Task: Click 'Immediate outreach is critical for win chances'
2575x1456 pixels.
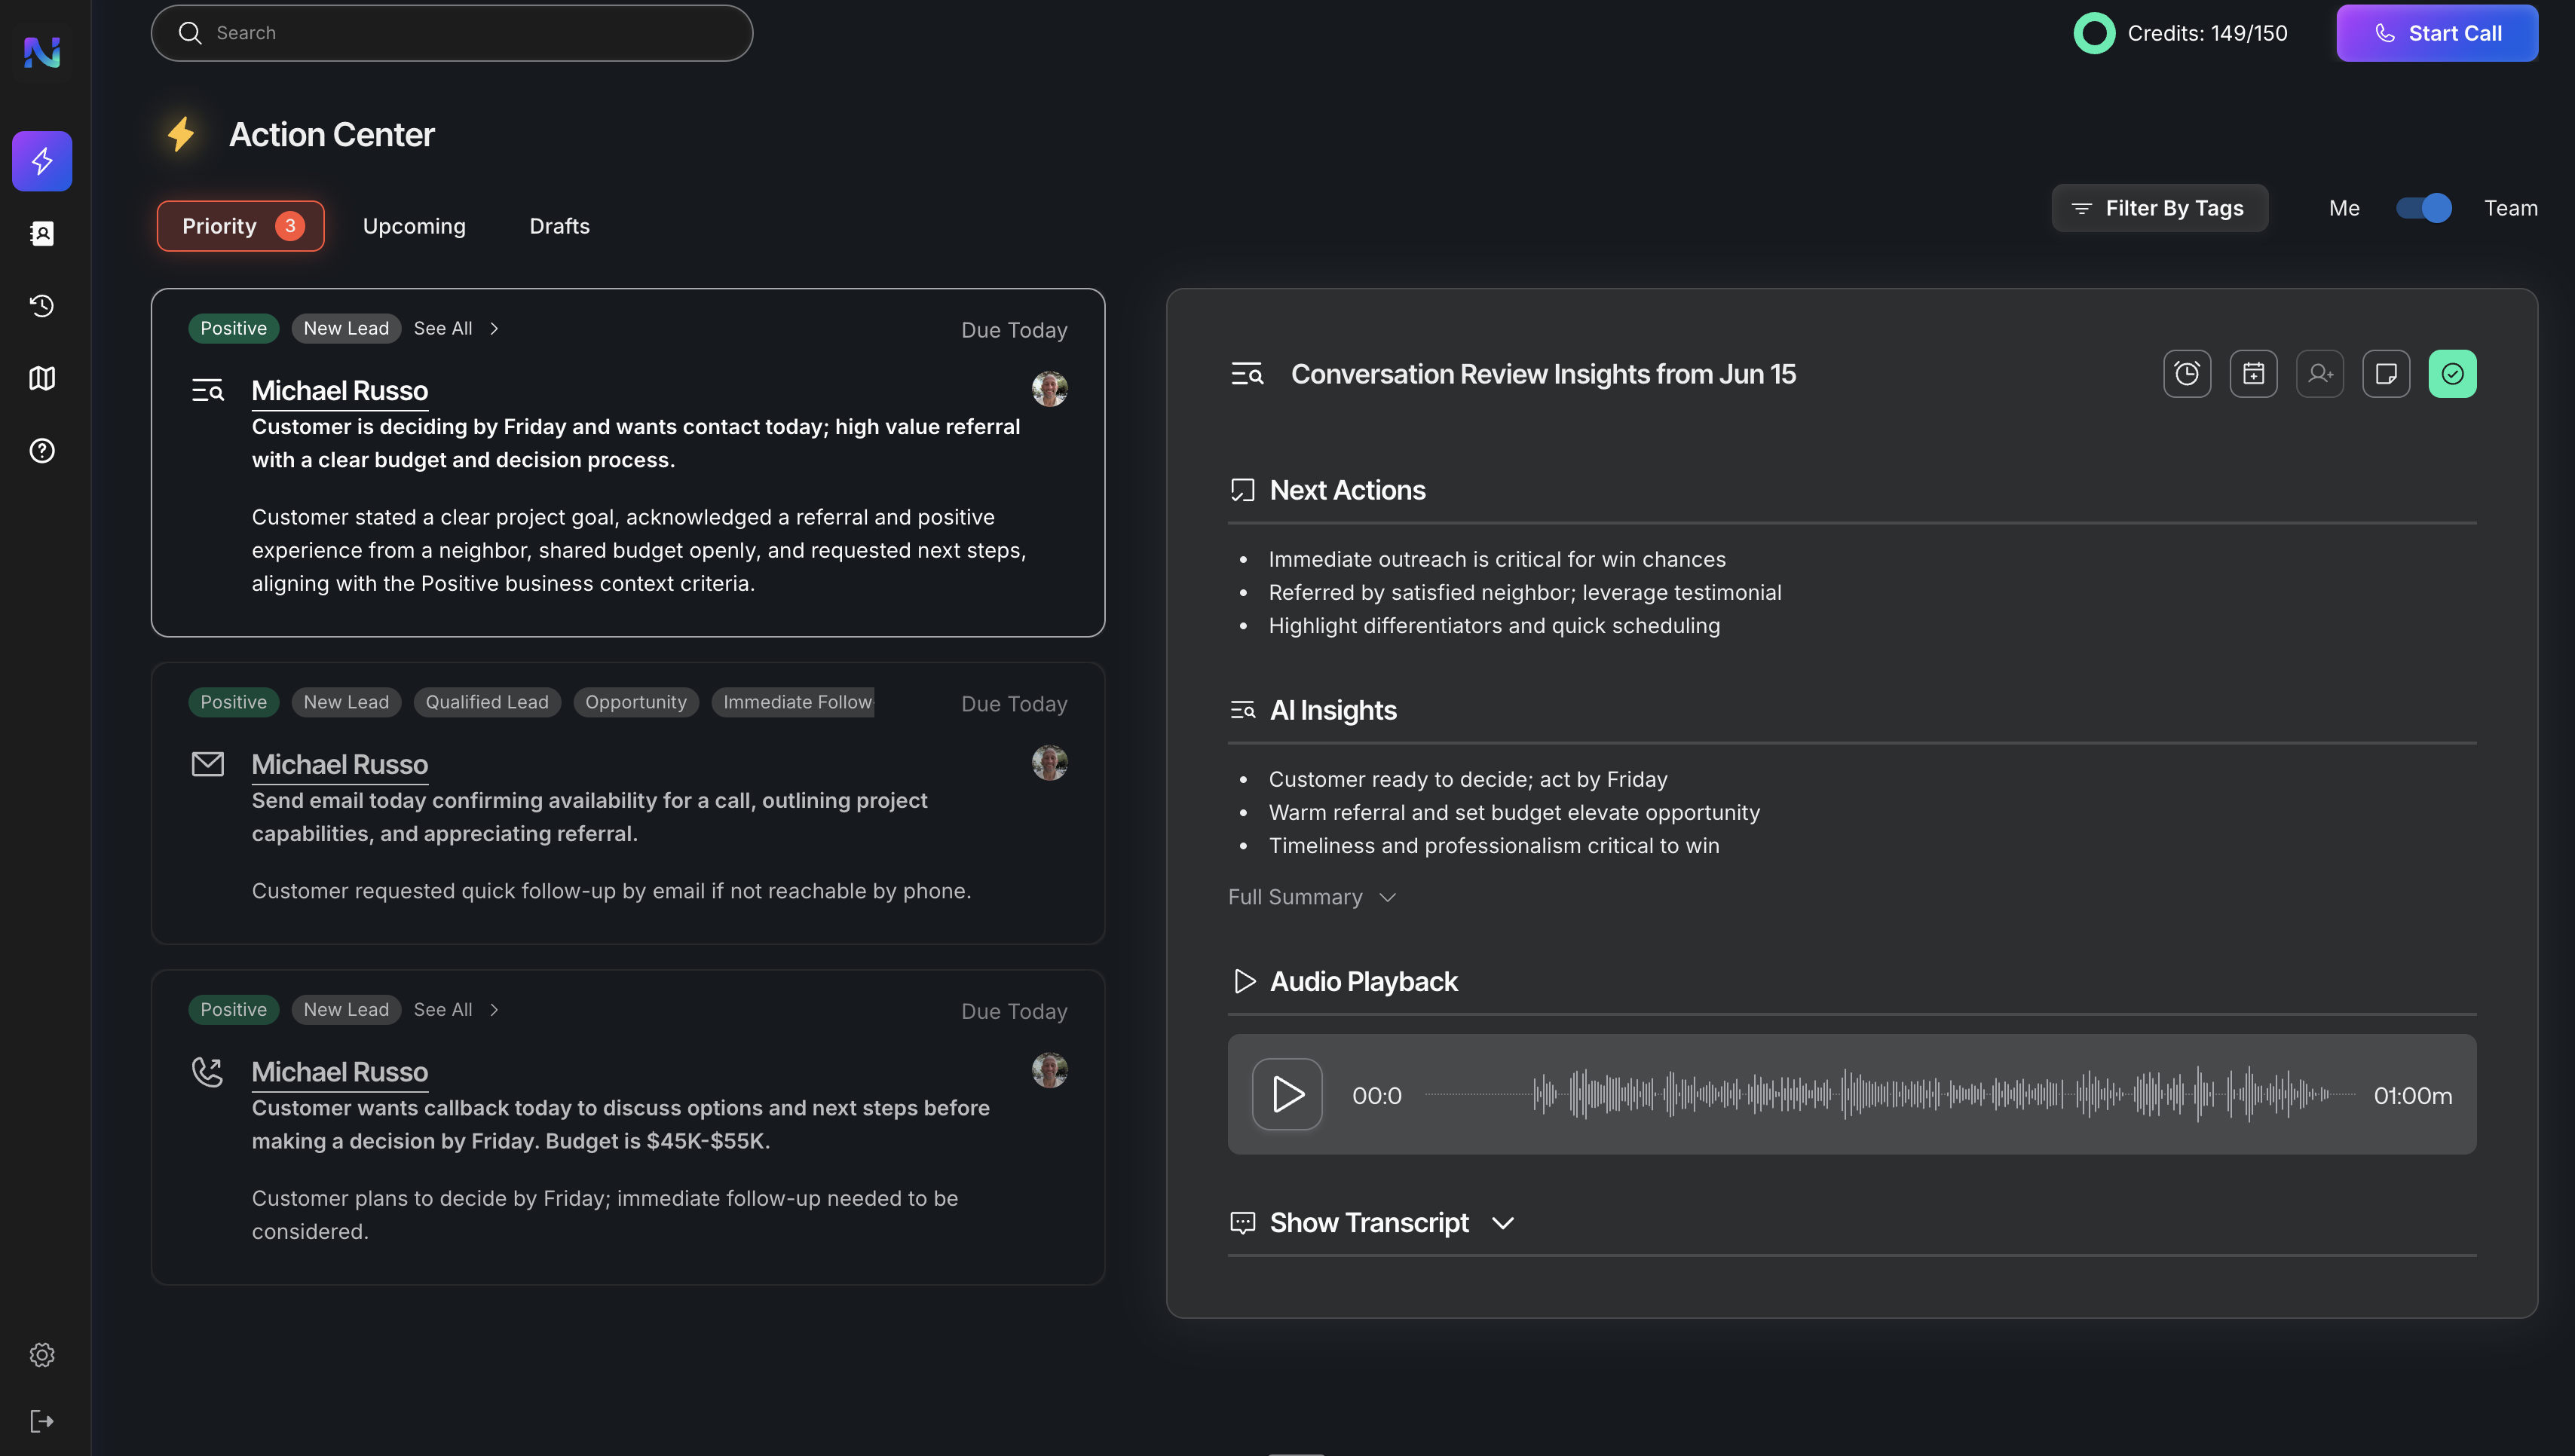Action: pyautogui.click(x=1497, y=559)
